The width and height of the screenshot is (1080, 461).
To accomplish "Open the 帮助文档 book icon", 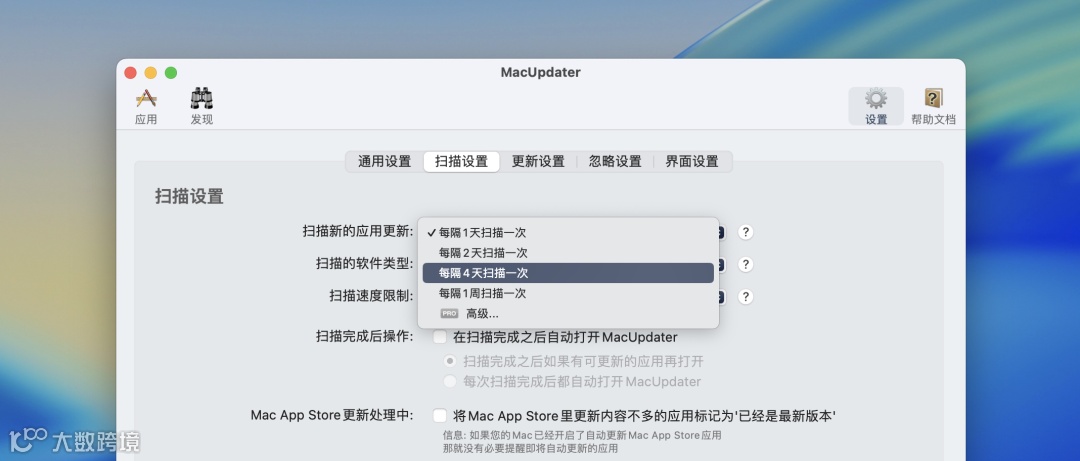I will pos(933,105).
